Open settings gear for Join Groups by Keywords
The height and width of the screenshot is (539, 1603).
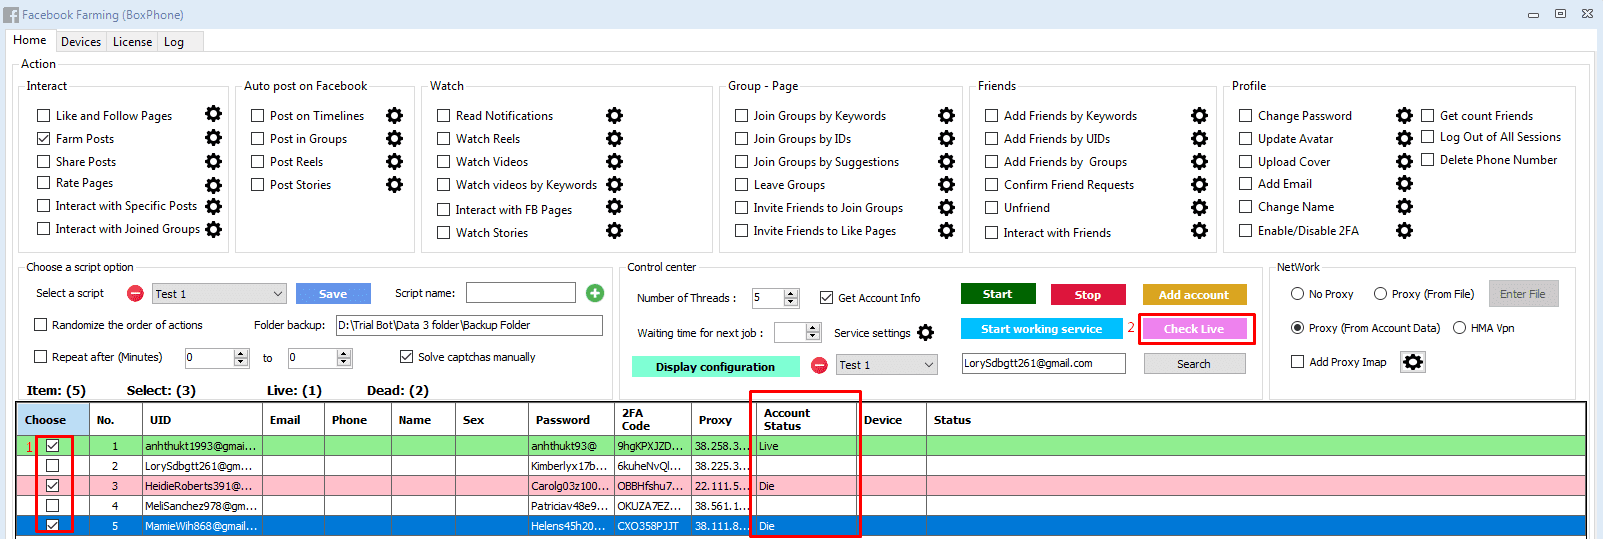(x=946, y=116)
